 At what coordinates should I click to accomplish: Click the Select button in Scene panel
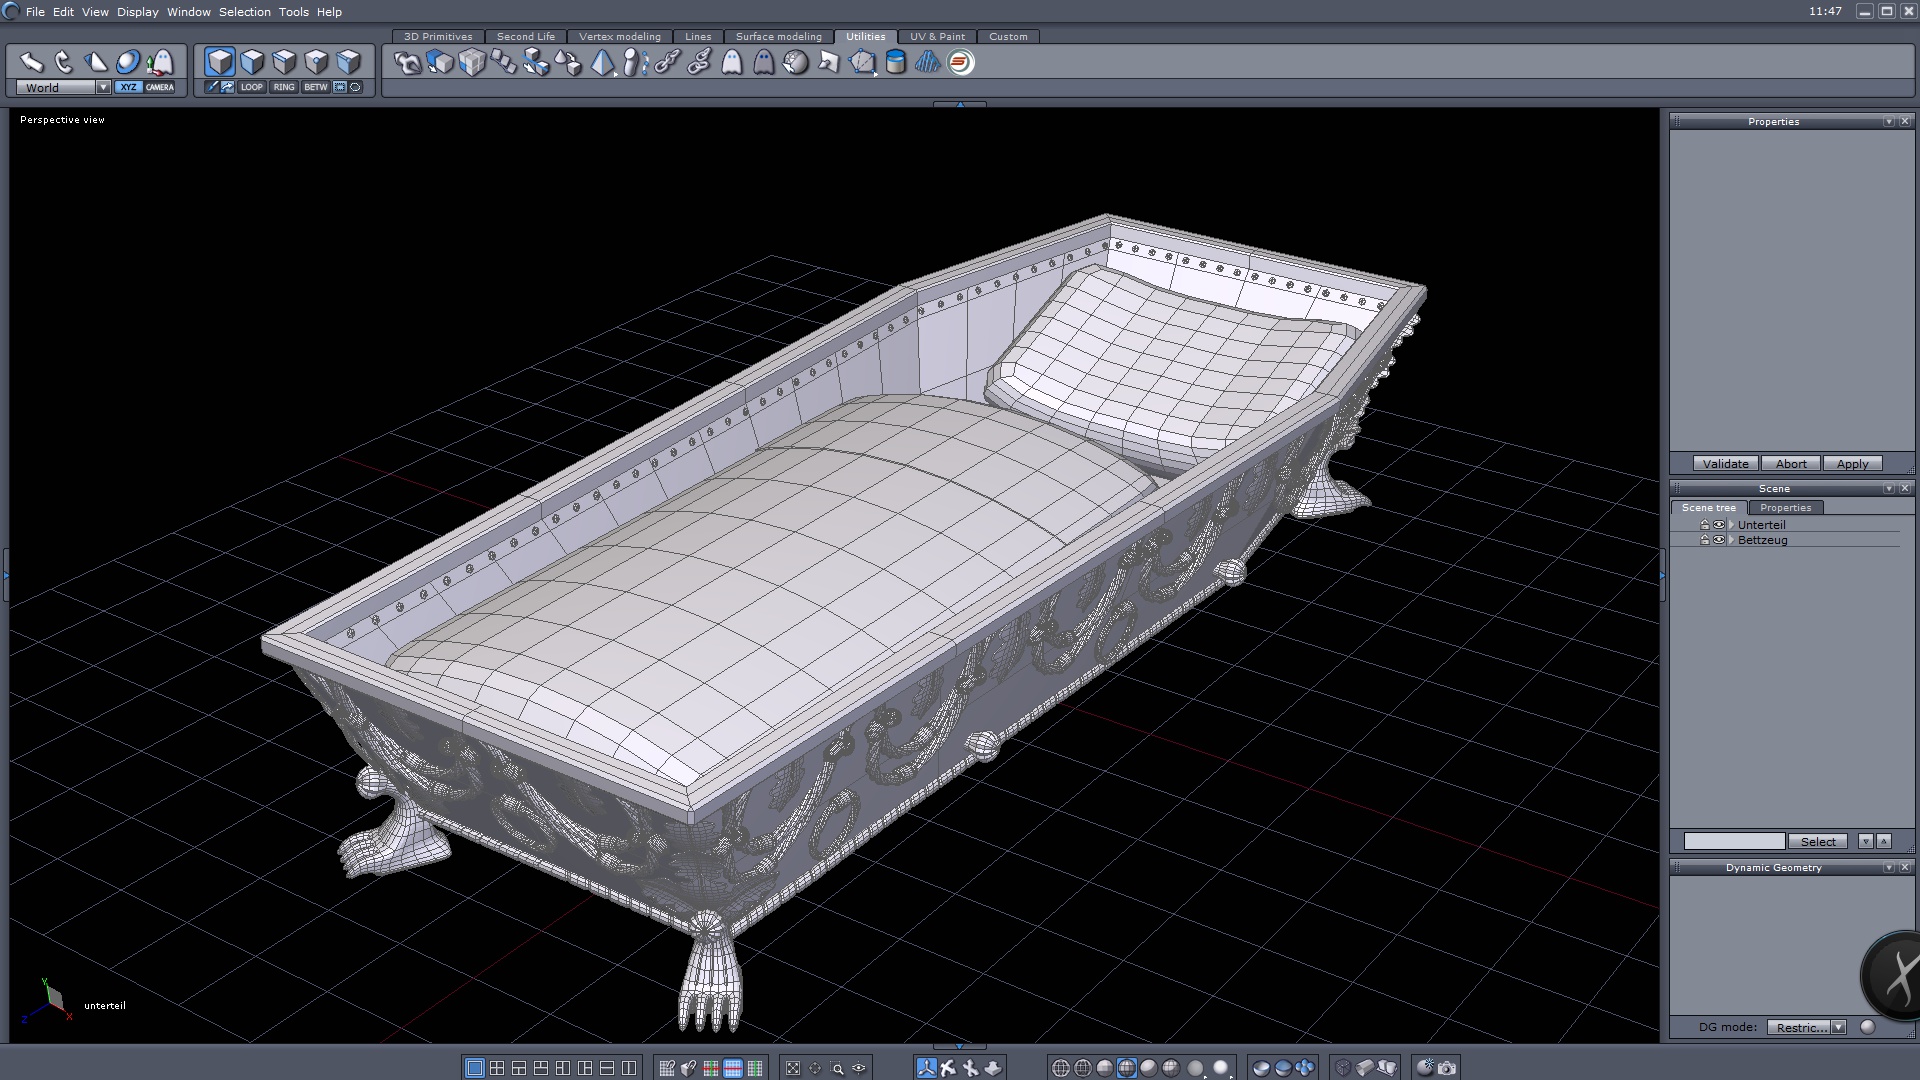click(x=1817, y=842)
